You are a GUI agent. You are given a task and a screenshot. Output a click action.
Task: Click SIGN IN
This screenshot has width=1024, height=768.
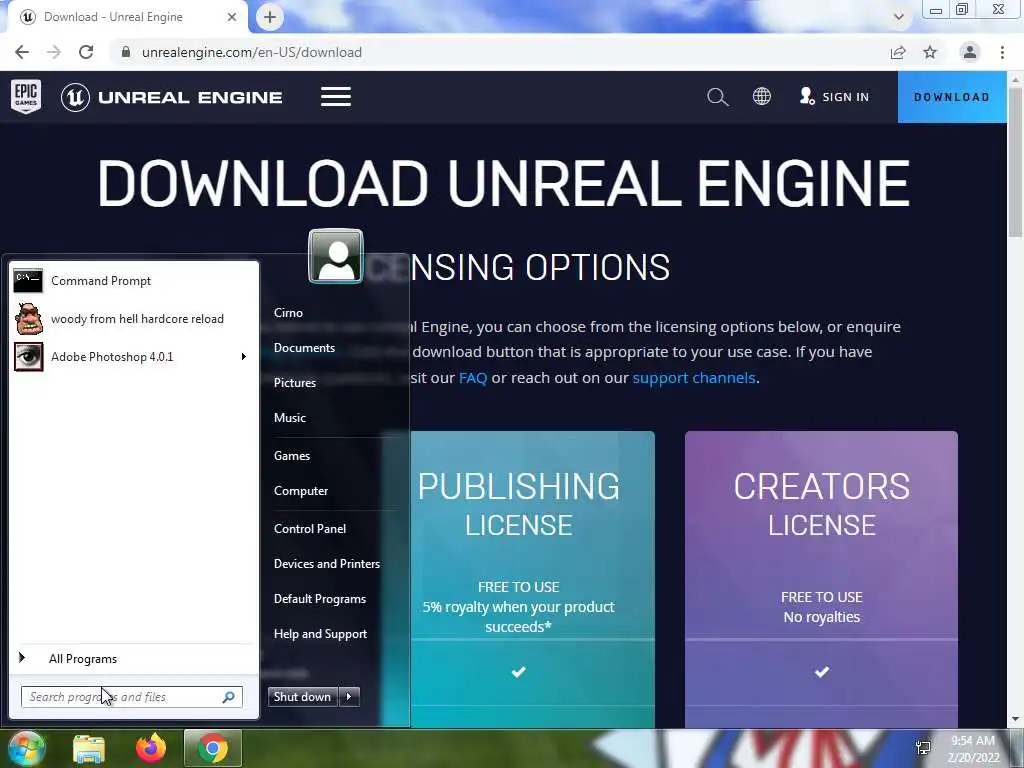pyautogui.click(x=835, y=97)
